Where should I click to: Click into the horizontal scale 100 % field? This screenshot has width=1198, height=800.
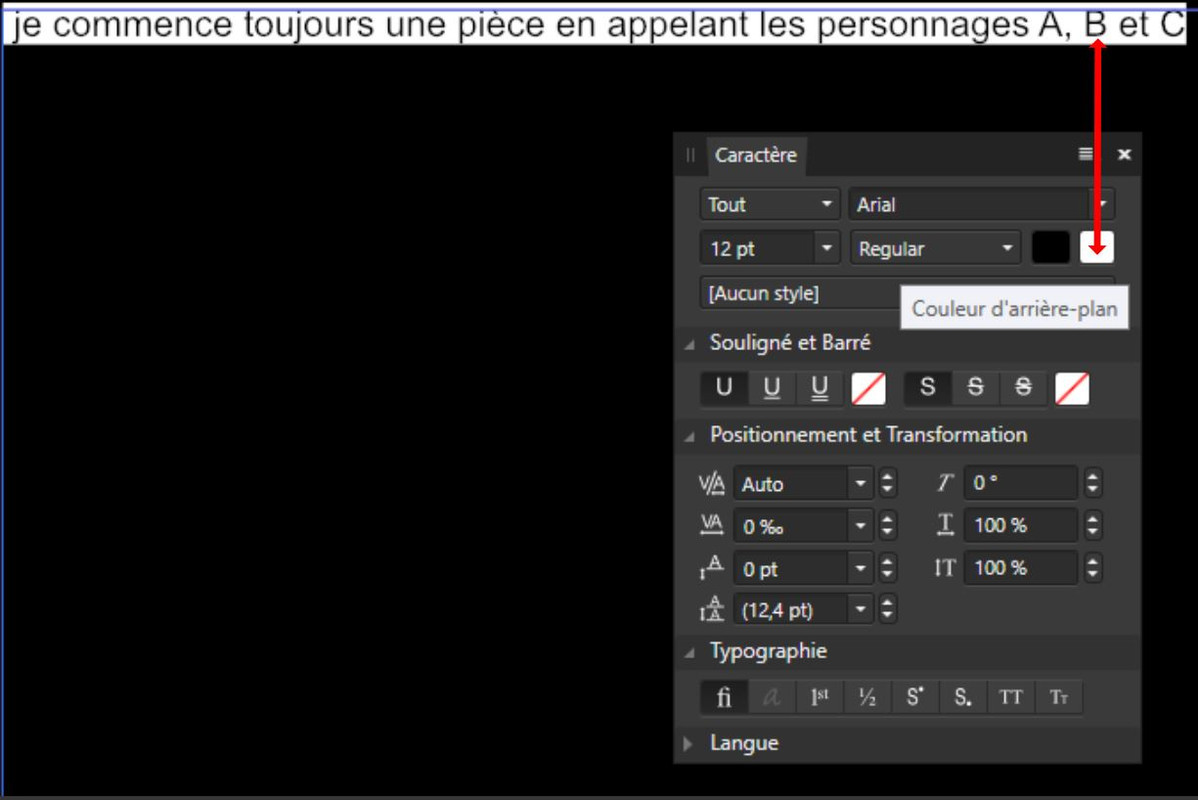[x=1022, y=526]
